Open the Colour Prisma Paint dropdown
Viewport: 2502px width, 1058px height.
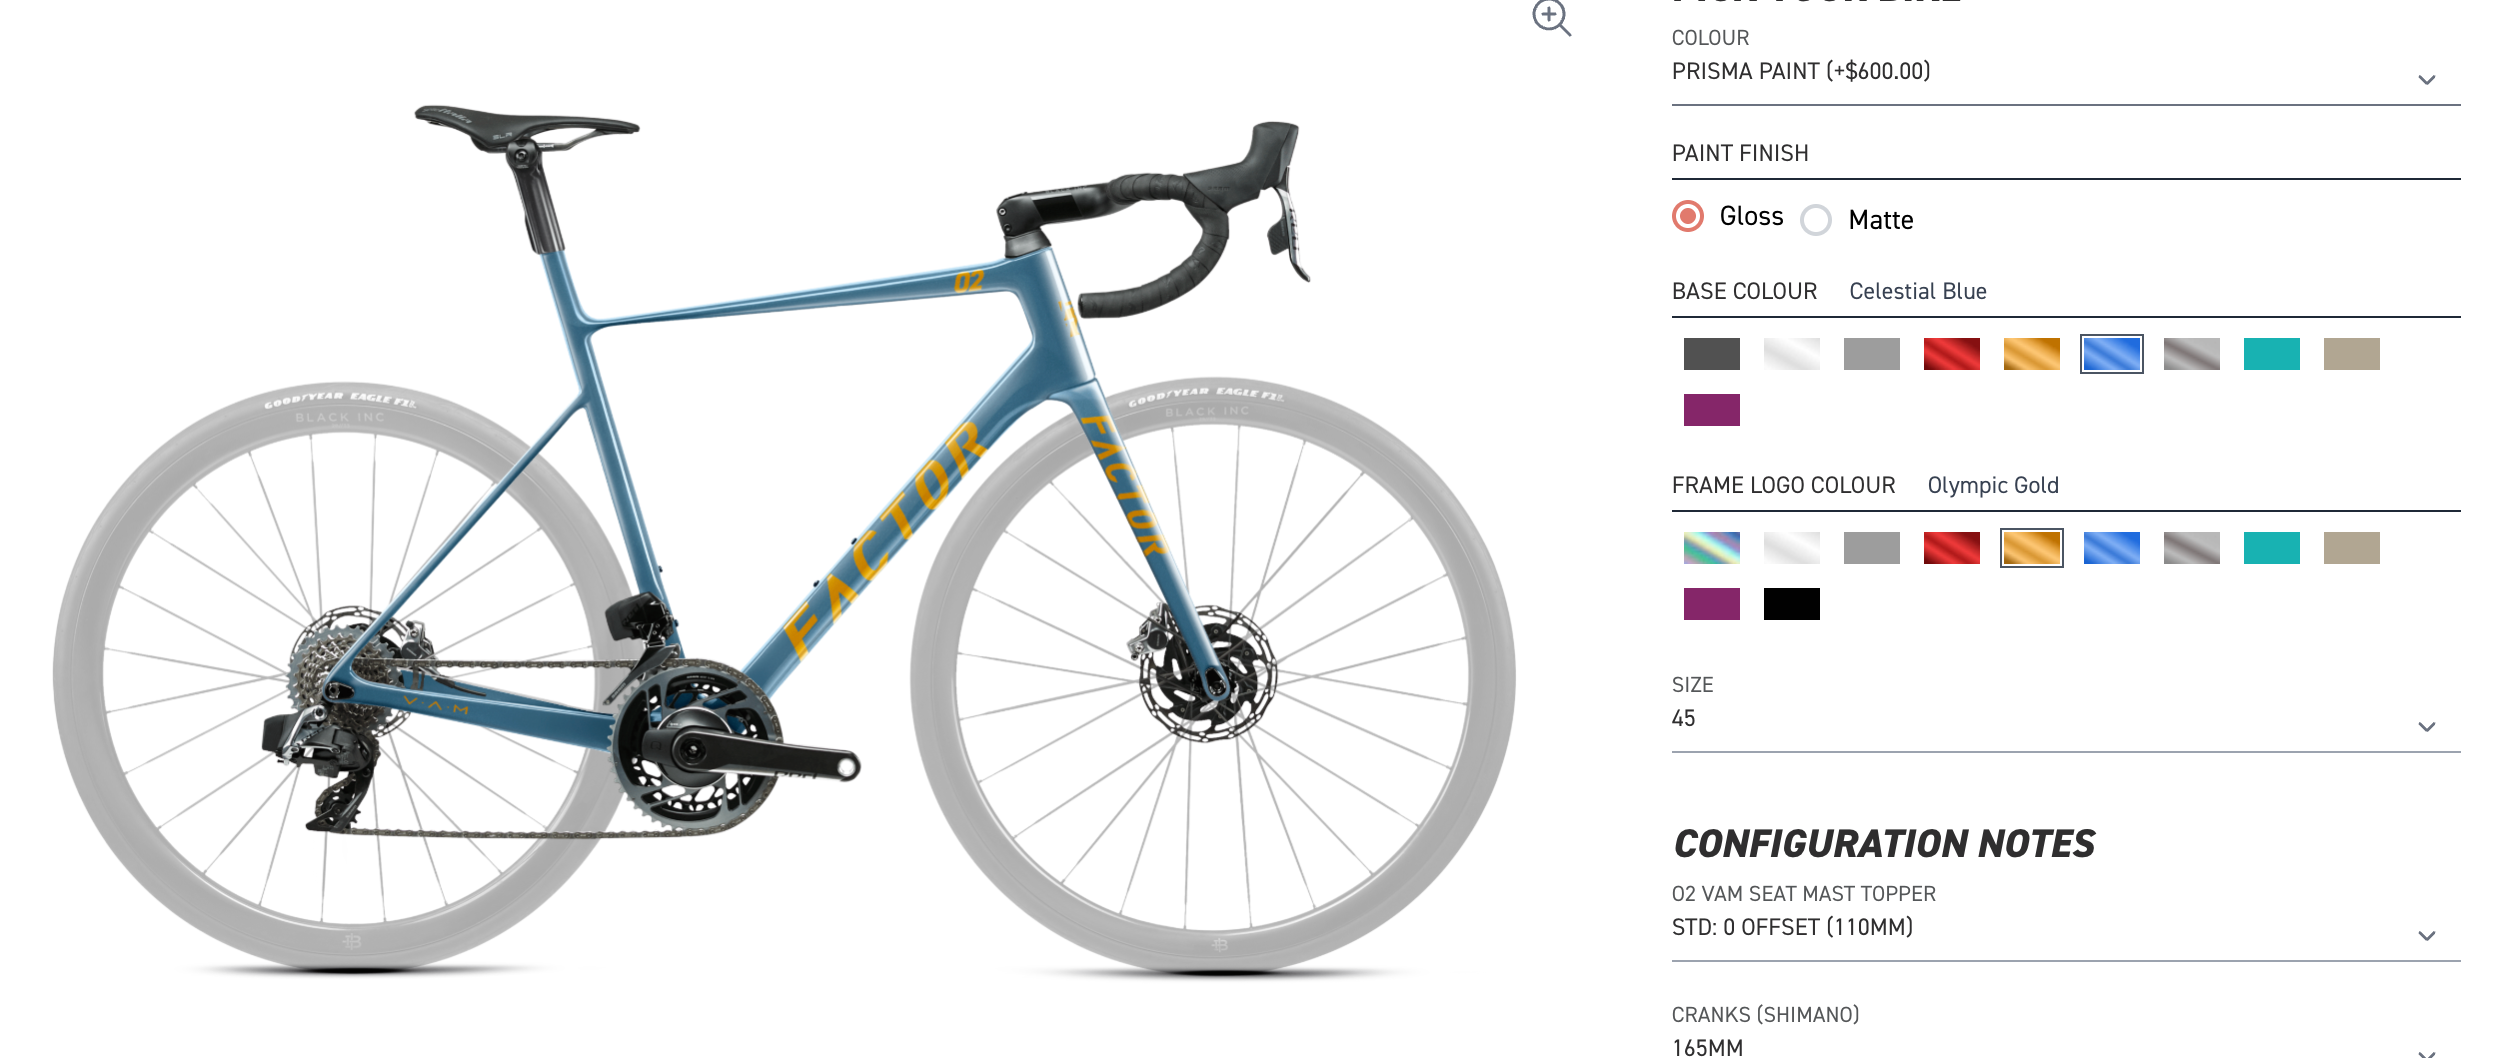pyautogui.click(x=2065, y=72)
